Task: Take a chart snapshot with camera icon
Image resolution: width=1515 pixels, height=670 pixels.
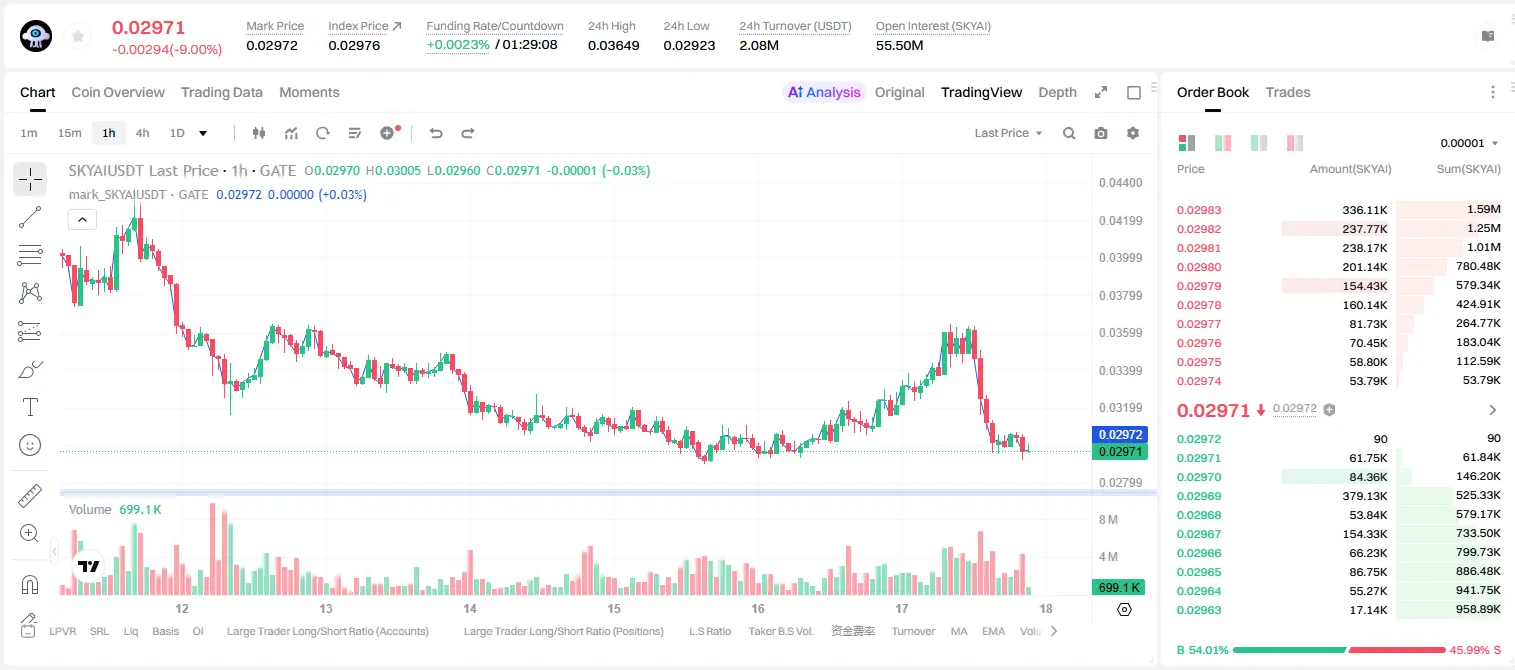Action: click(1101, 133)
